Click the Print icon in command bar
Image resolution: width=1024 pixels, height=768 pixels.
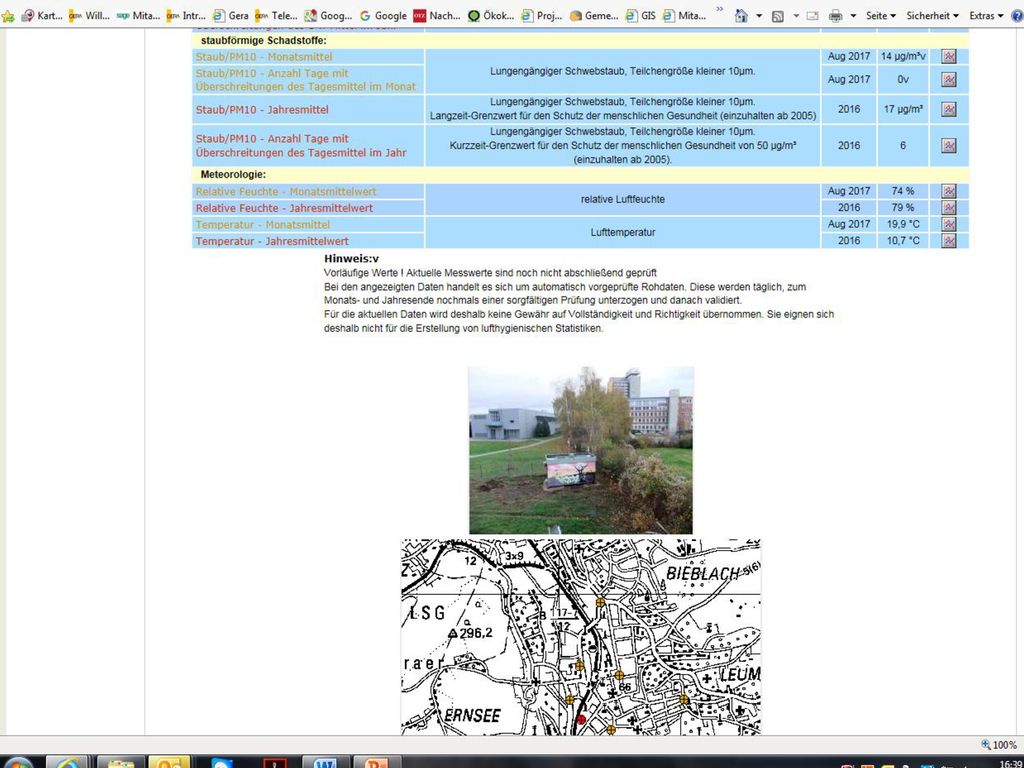[835, 16]
